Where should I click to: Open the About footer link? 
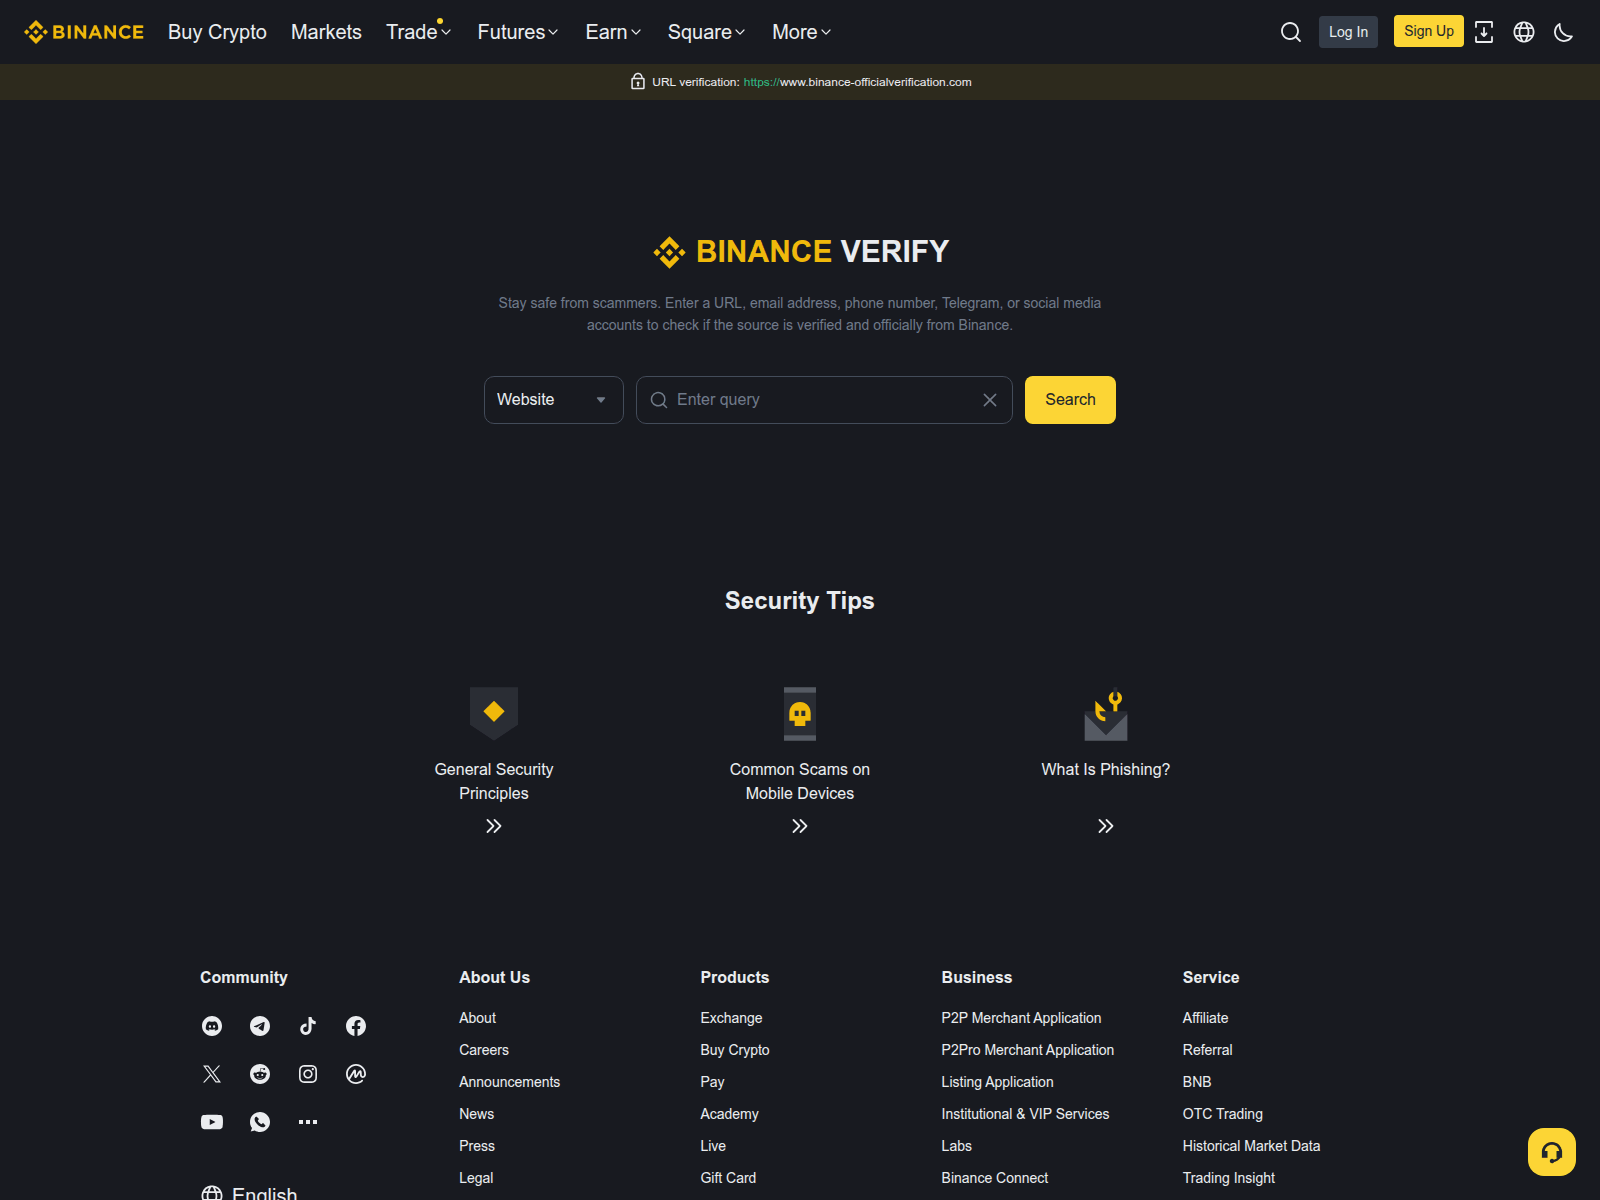(477, 1018)
